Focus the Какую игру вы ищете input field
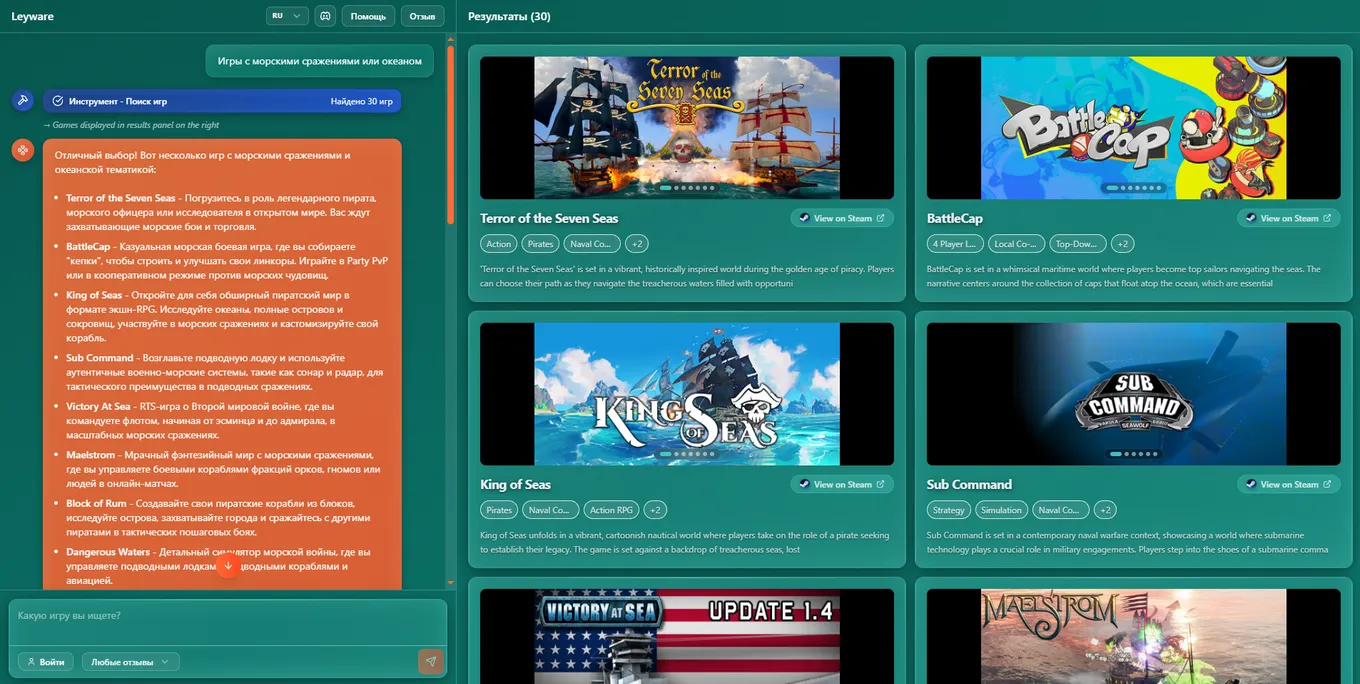1360x684 pixels. [228, 622]
